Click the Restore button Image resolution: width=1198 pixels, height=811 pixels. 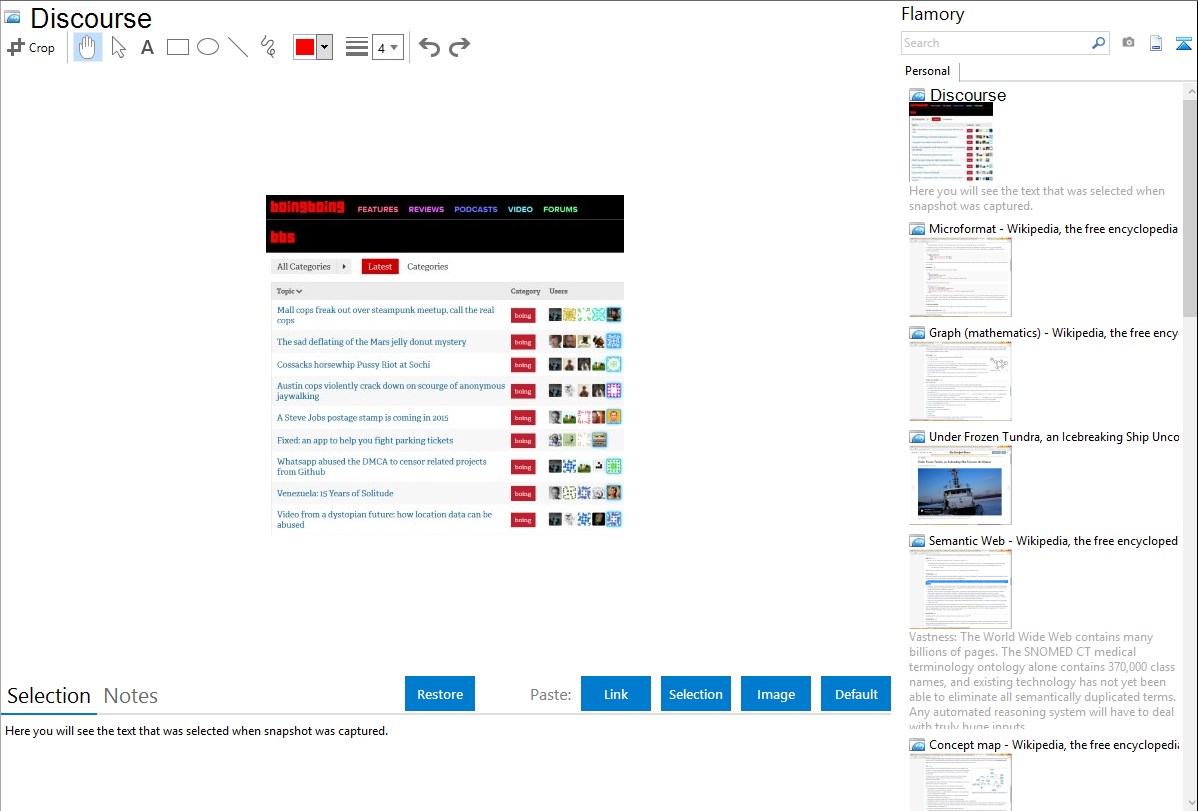pyautogui.click(x=440, y=694)
